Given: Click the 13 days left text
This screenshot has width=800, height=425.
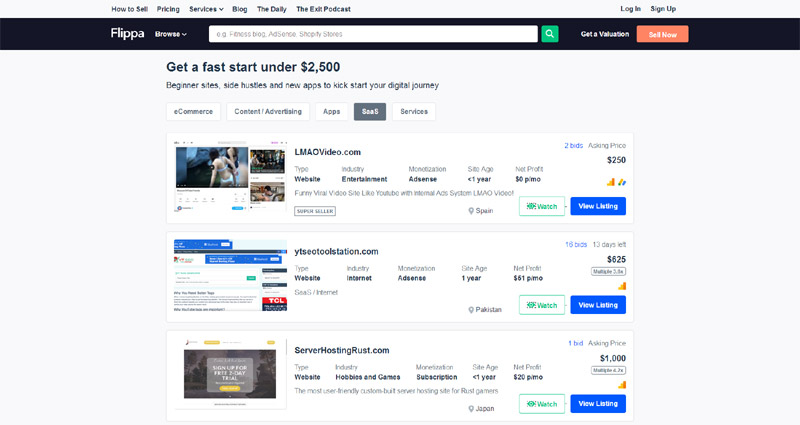Looking at the screenshot, I should click(609, 244).
